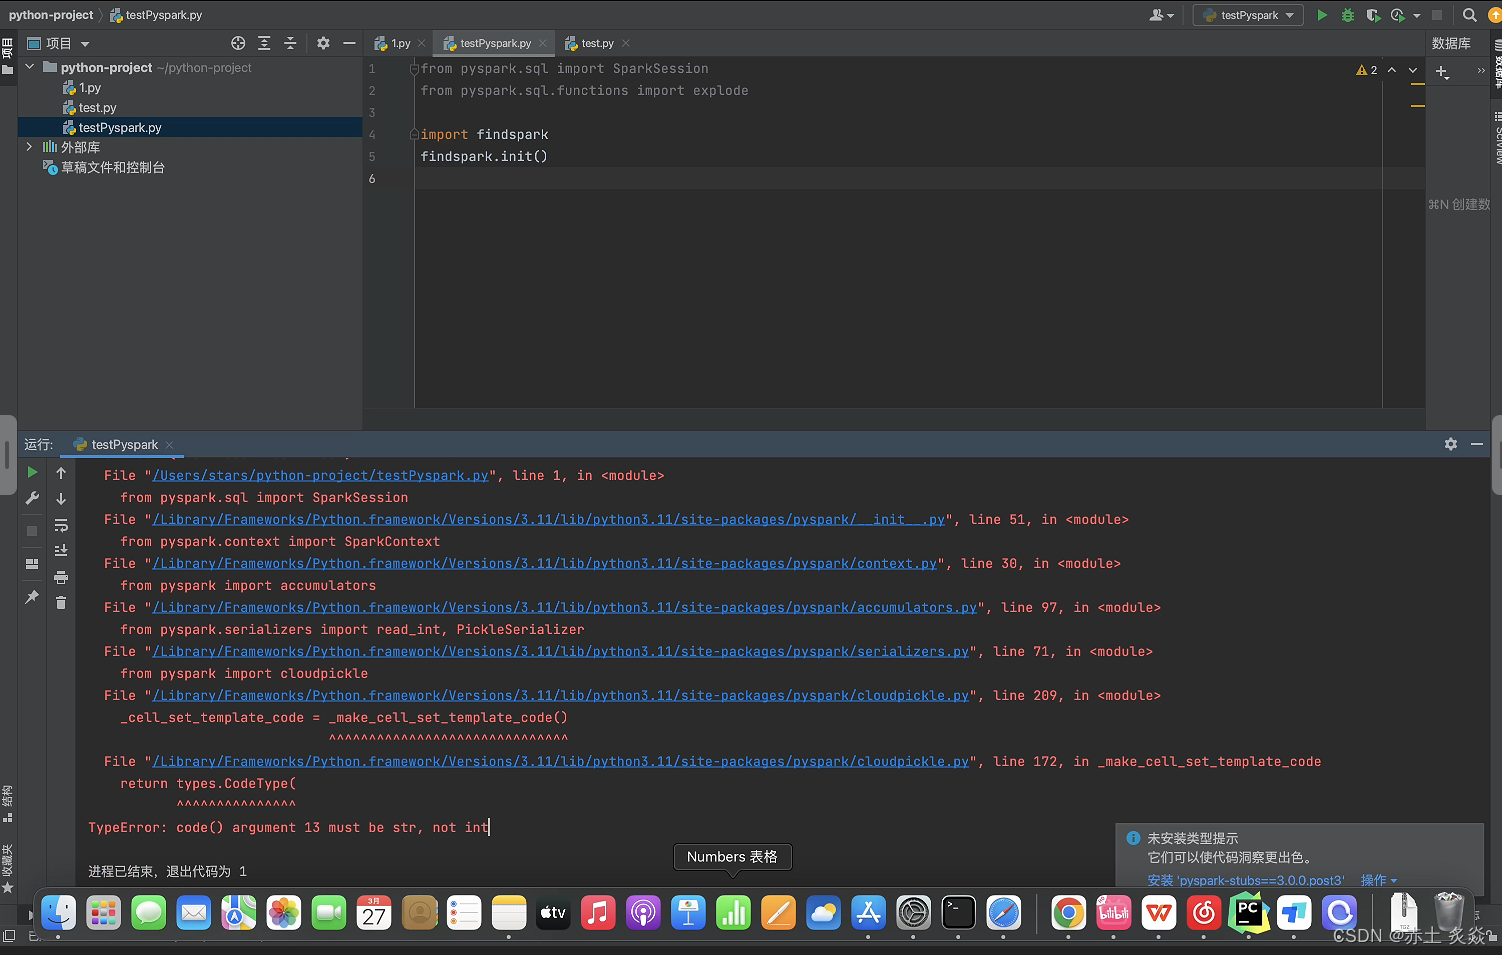Restore layout icon in Run panel
Screen dimensions: 1502x955
32,564
